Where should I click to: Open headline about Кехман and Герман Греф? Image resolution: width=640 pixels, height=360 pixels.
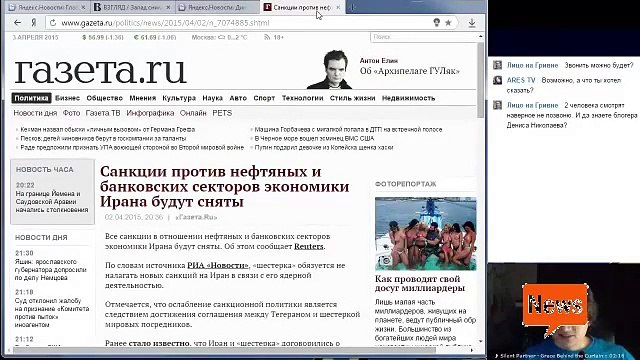click(108, 129)
